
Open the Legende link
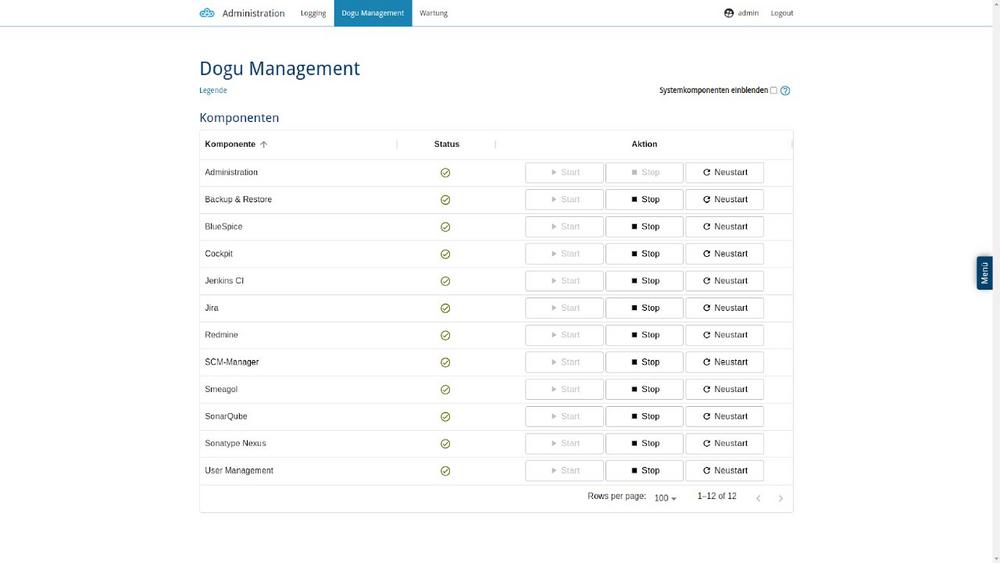point(213,91)
